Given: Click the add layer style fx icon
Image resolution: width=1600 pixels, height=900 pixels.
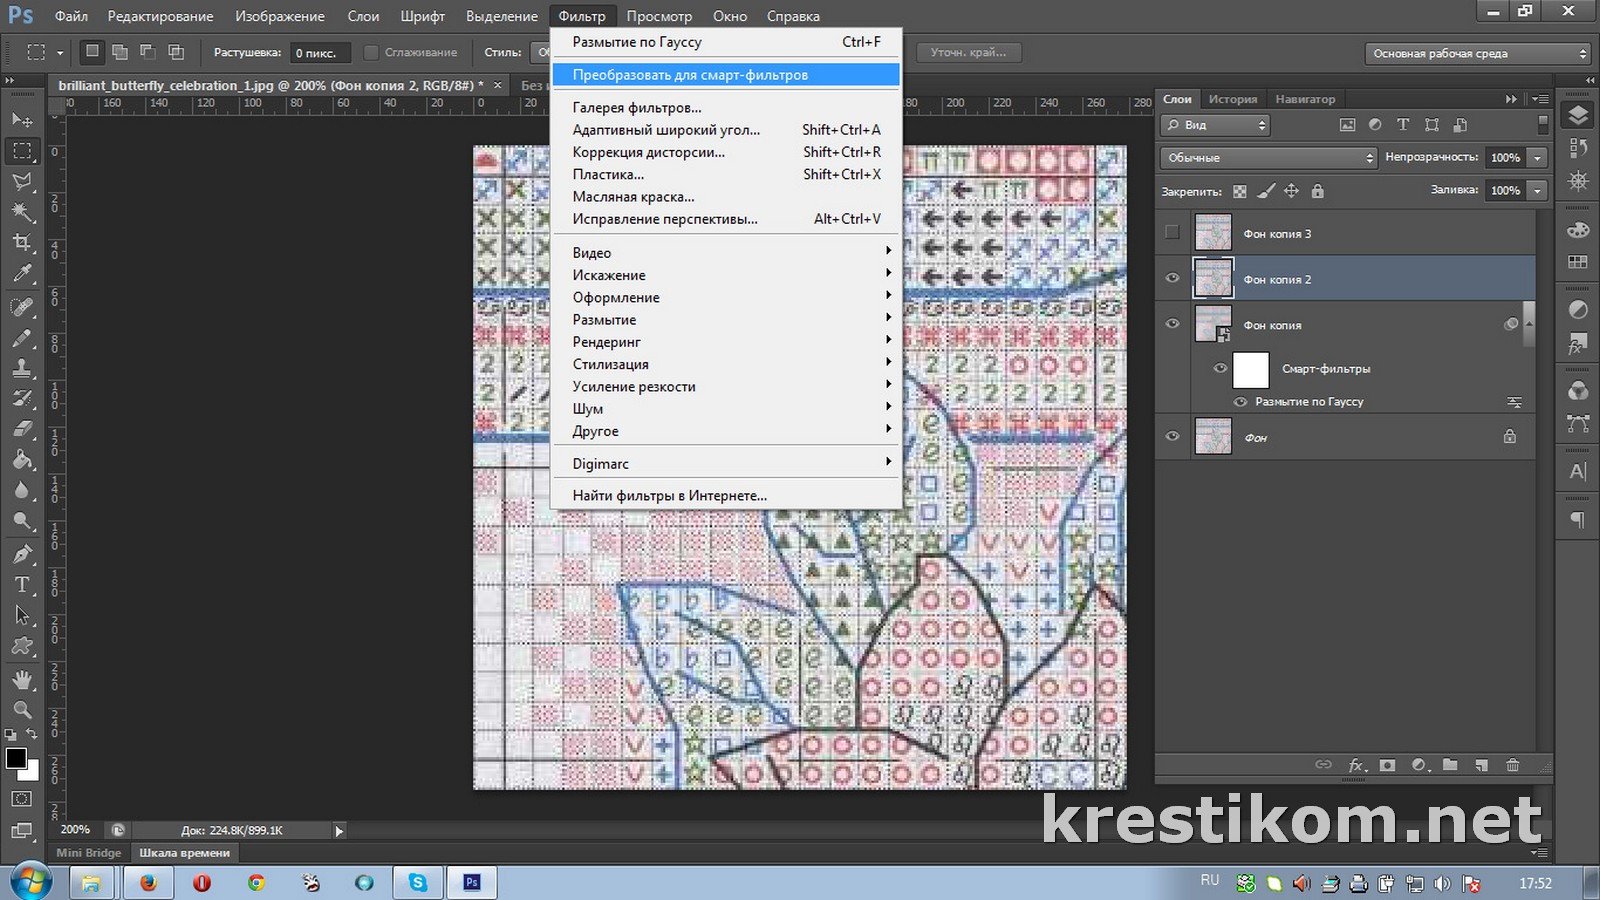Looking at the screenshot, I should pyautogui.click(x=1356, y=765).
